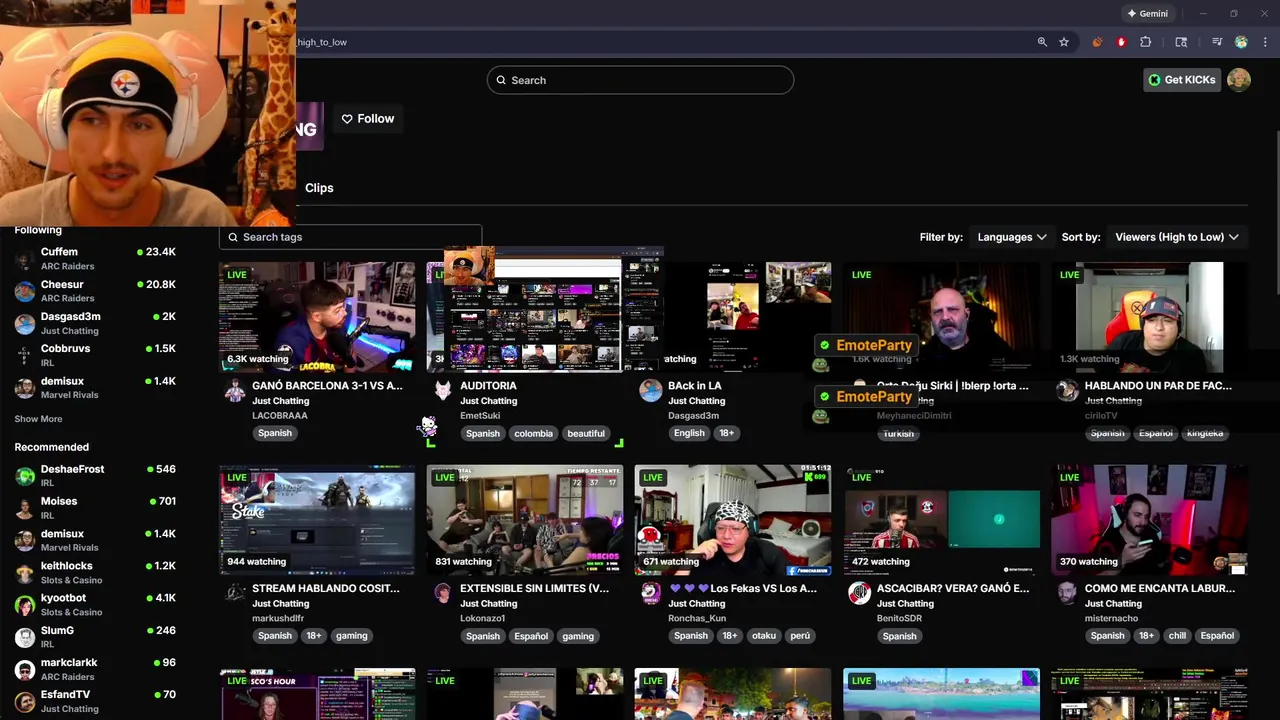This screenshot has width=1280, height=720.
Task: Open Moises in Recommended list
Action: click(95, 508)
